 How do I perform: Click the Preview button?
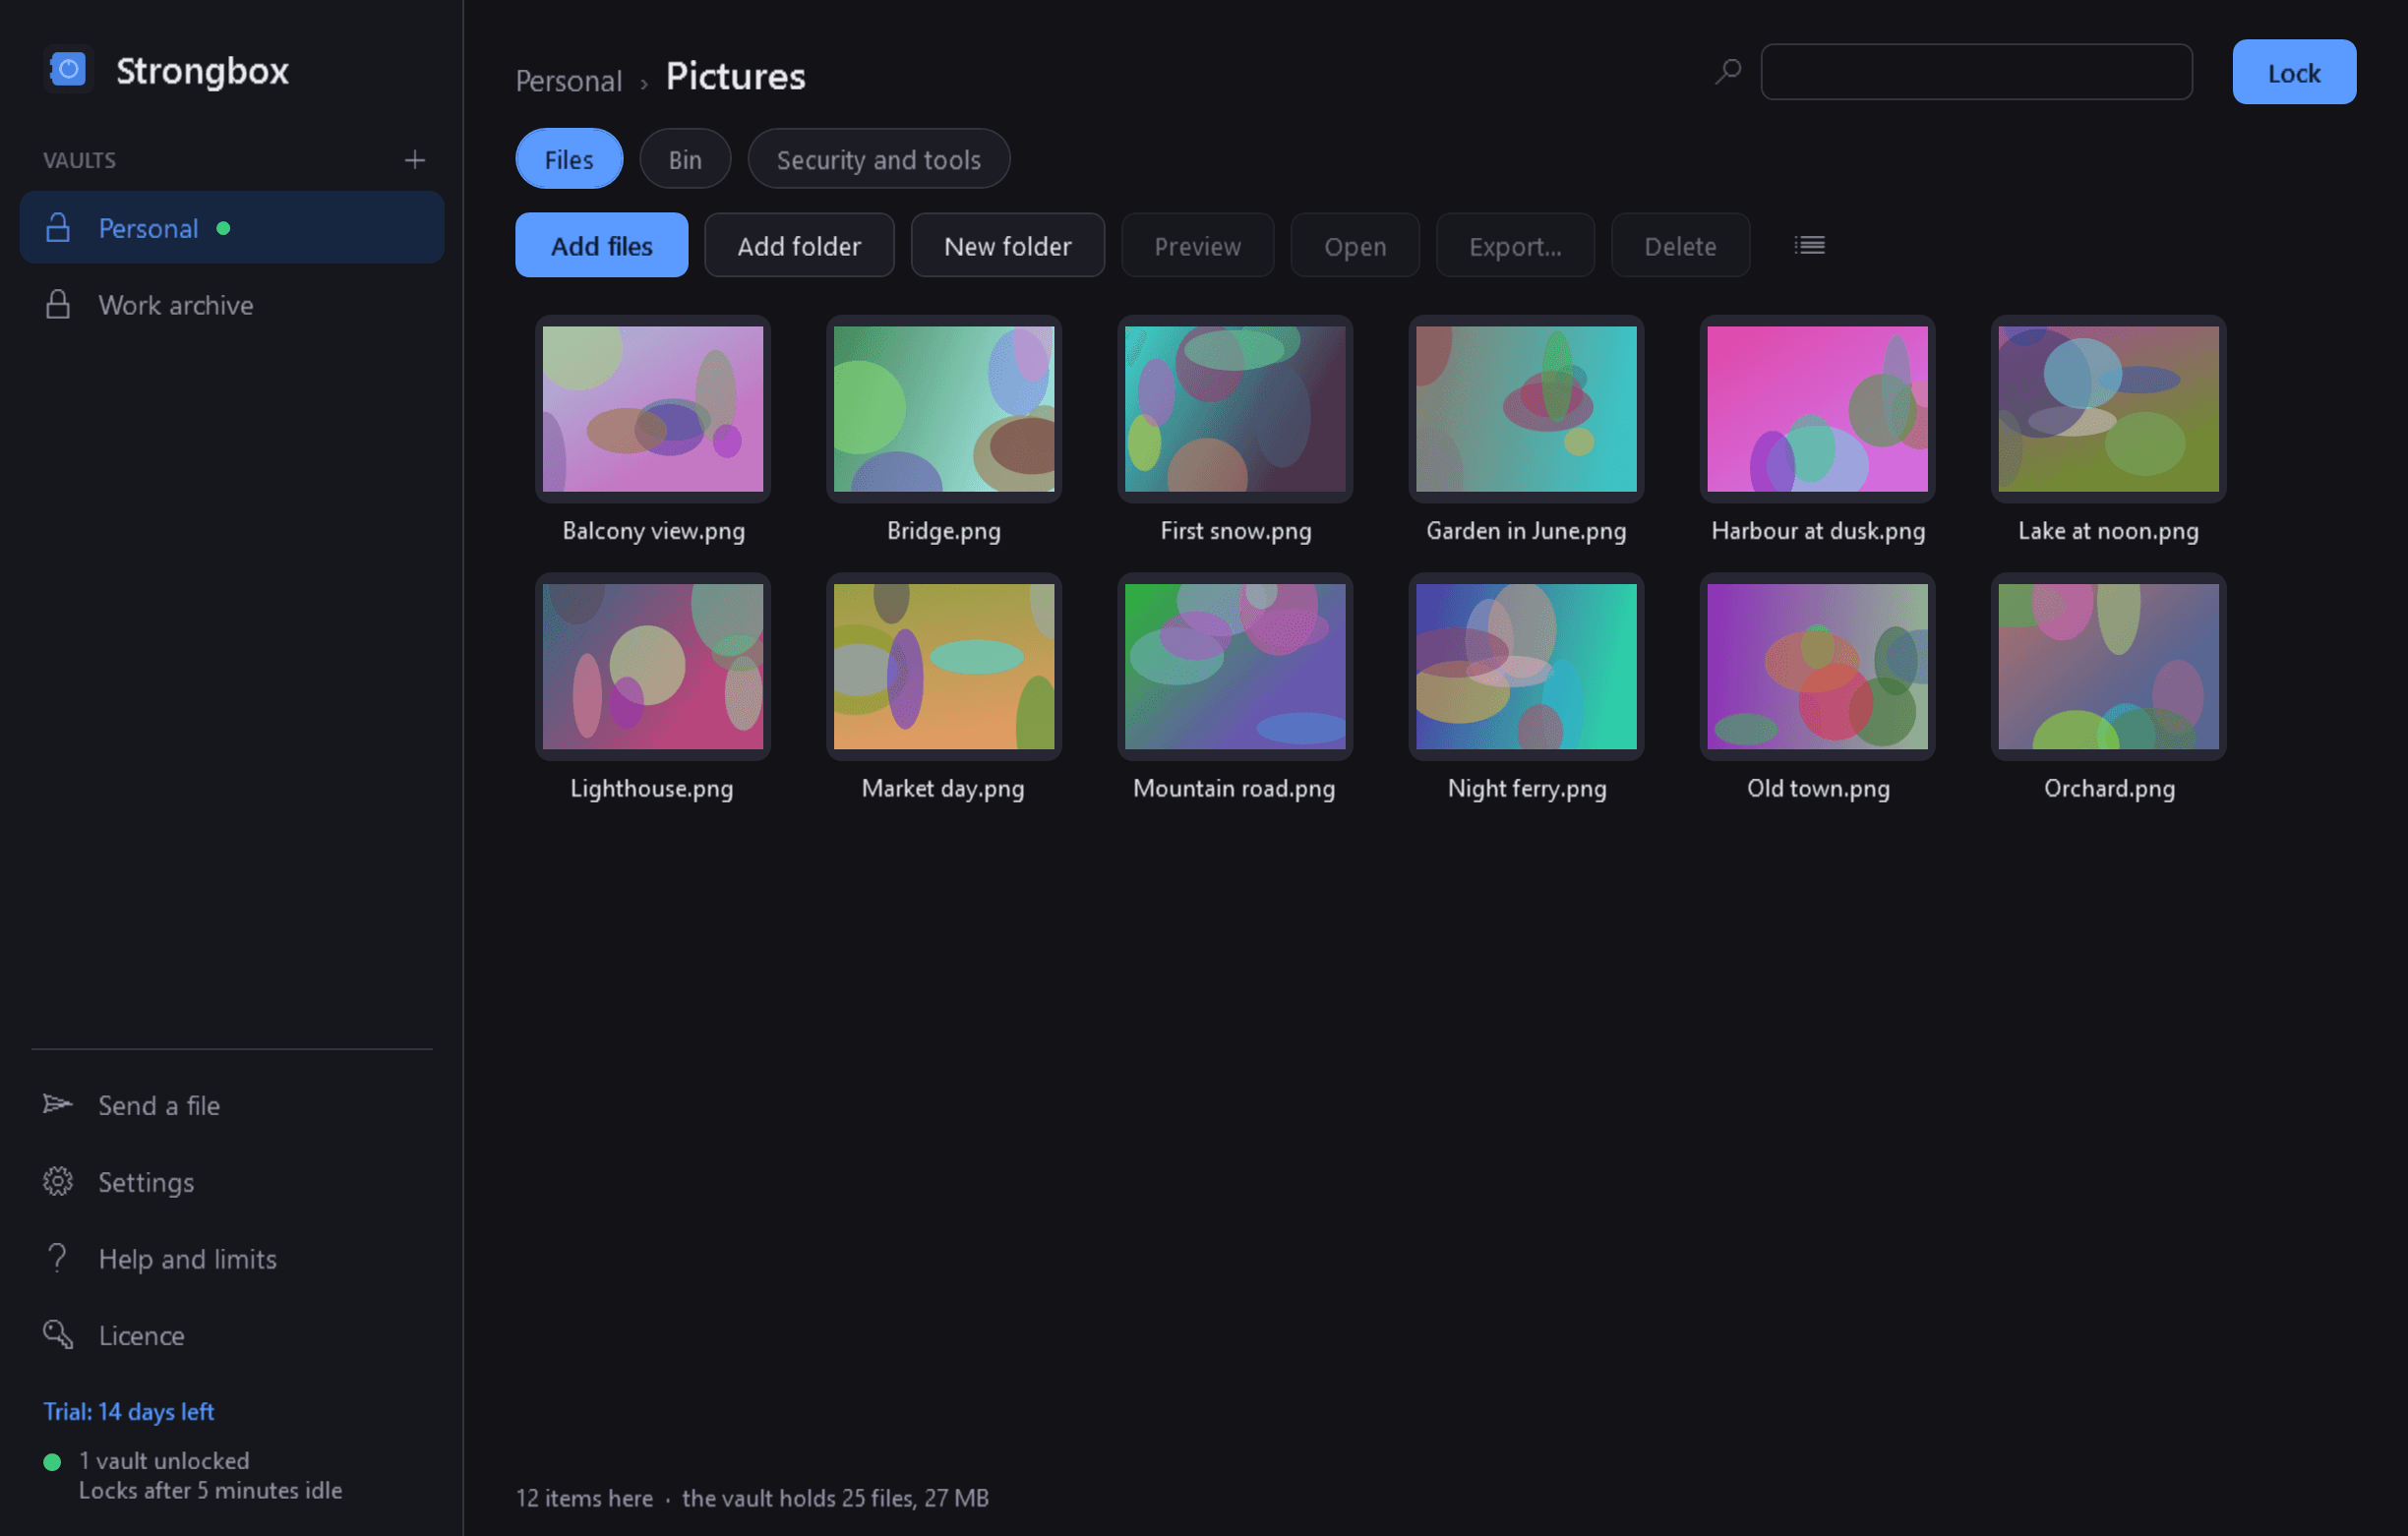[1197, 245]
